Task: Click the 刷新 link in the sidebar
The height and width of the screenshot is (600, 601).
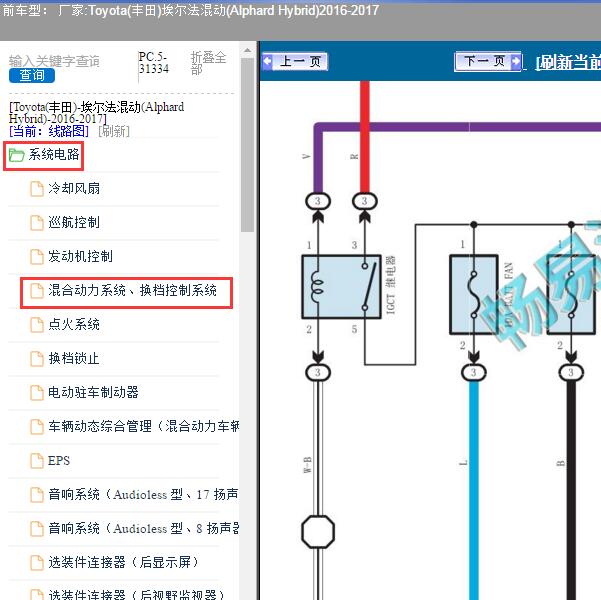Action: [x=114, y=131]
